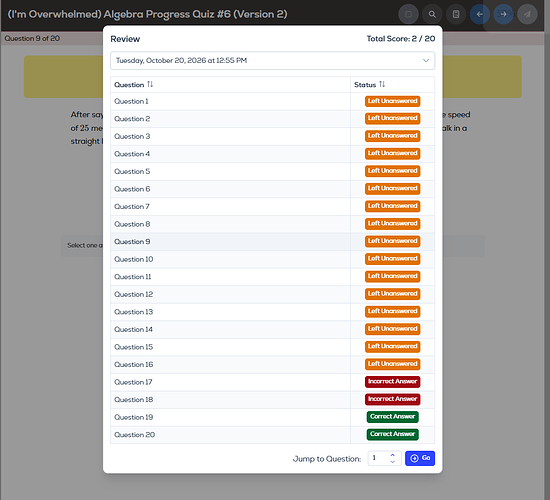The image size is (550, 500).
Task: Select the Question 5 row
Action: pyautogui.click(x=273, y=172)
